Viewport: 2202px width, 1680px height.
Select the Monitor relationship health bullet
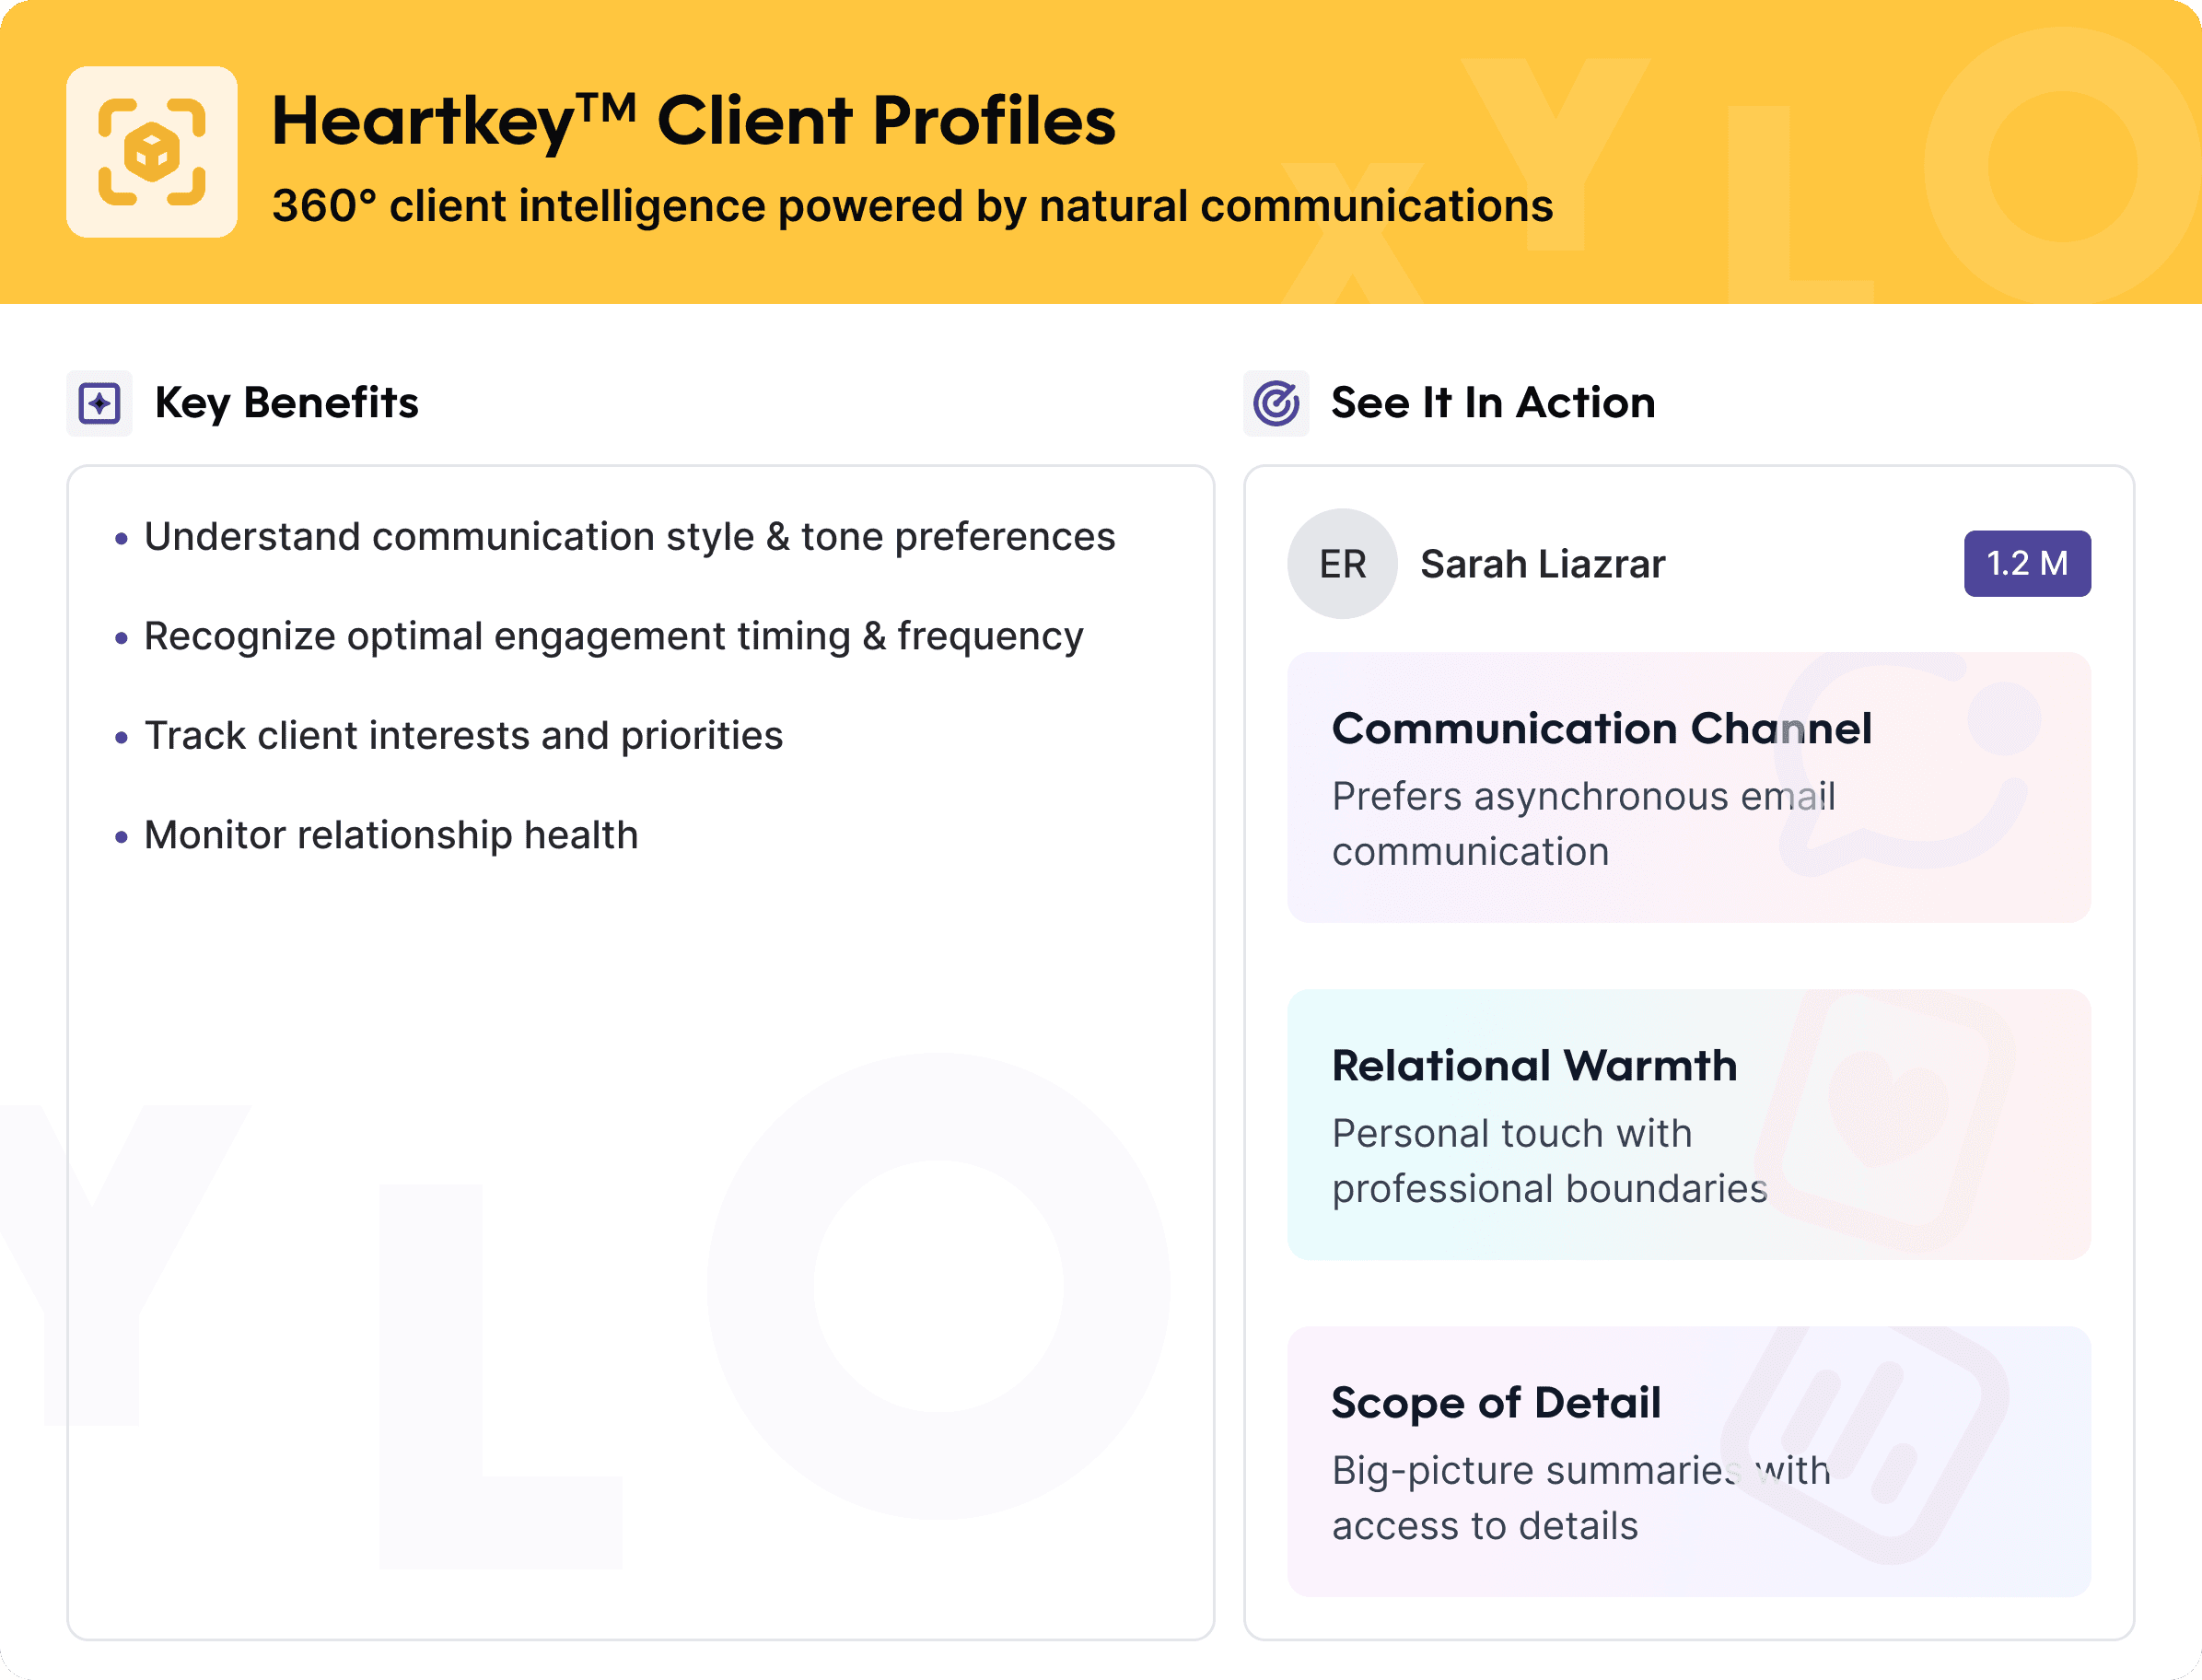coord(391,835)
